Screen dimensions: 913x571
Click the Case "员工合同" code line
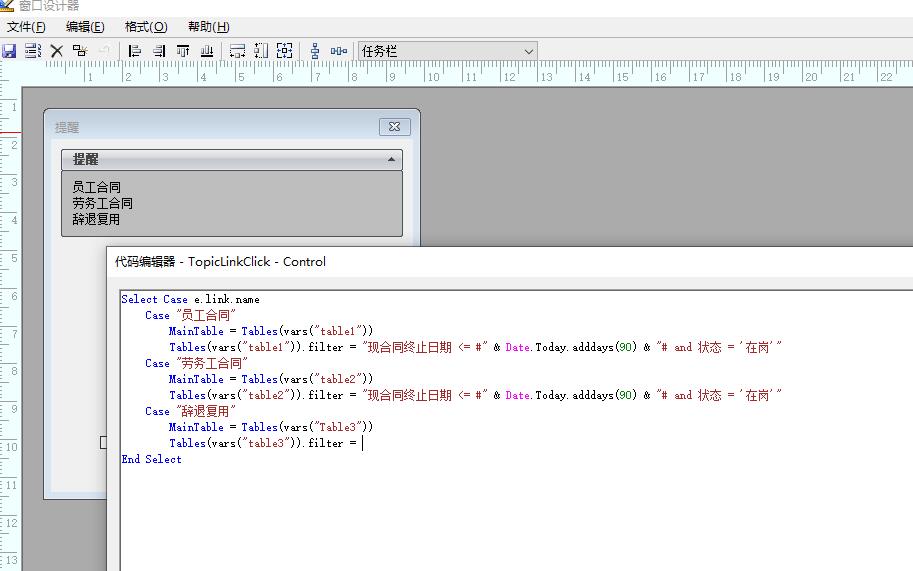click(x=190, y=315)
